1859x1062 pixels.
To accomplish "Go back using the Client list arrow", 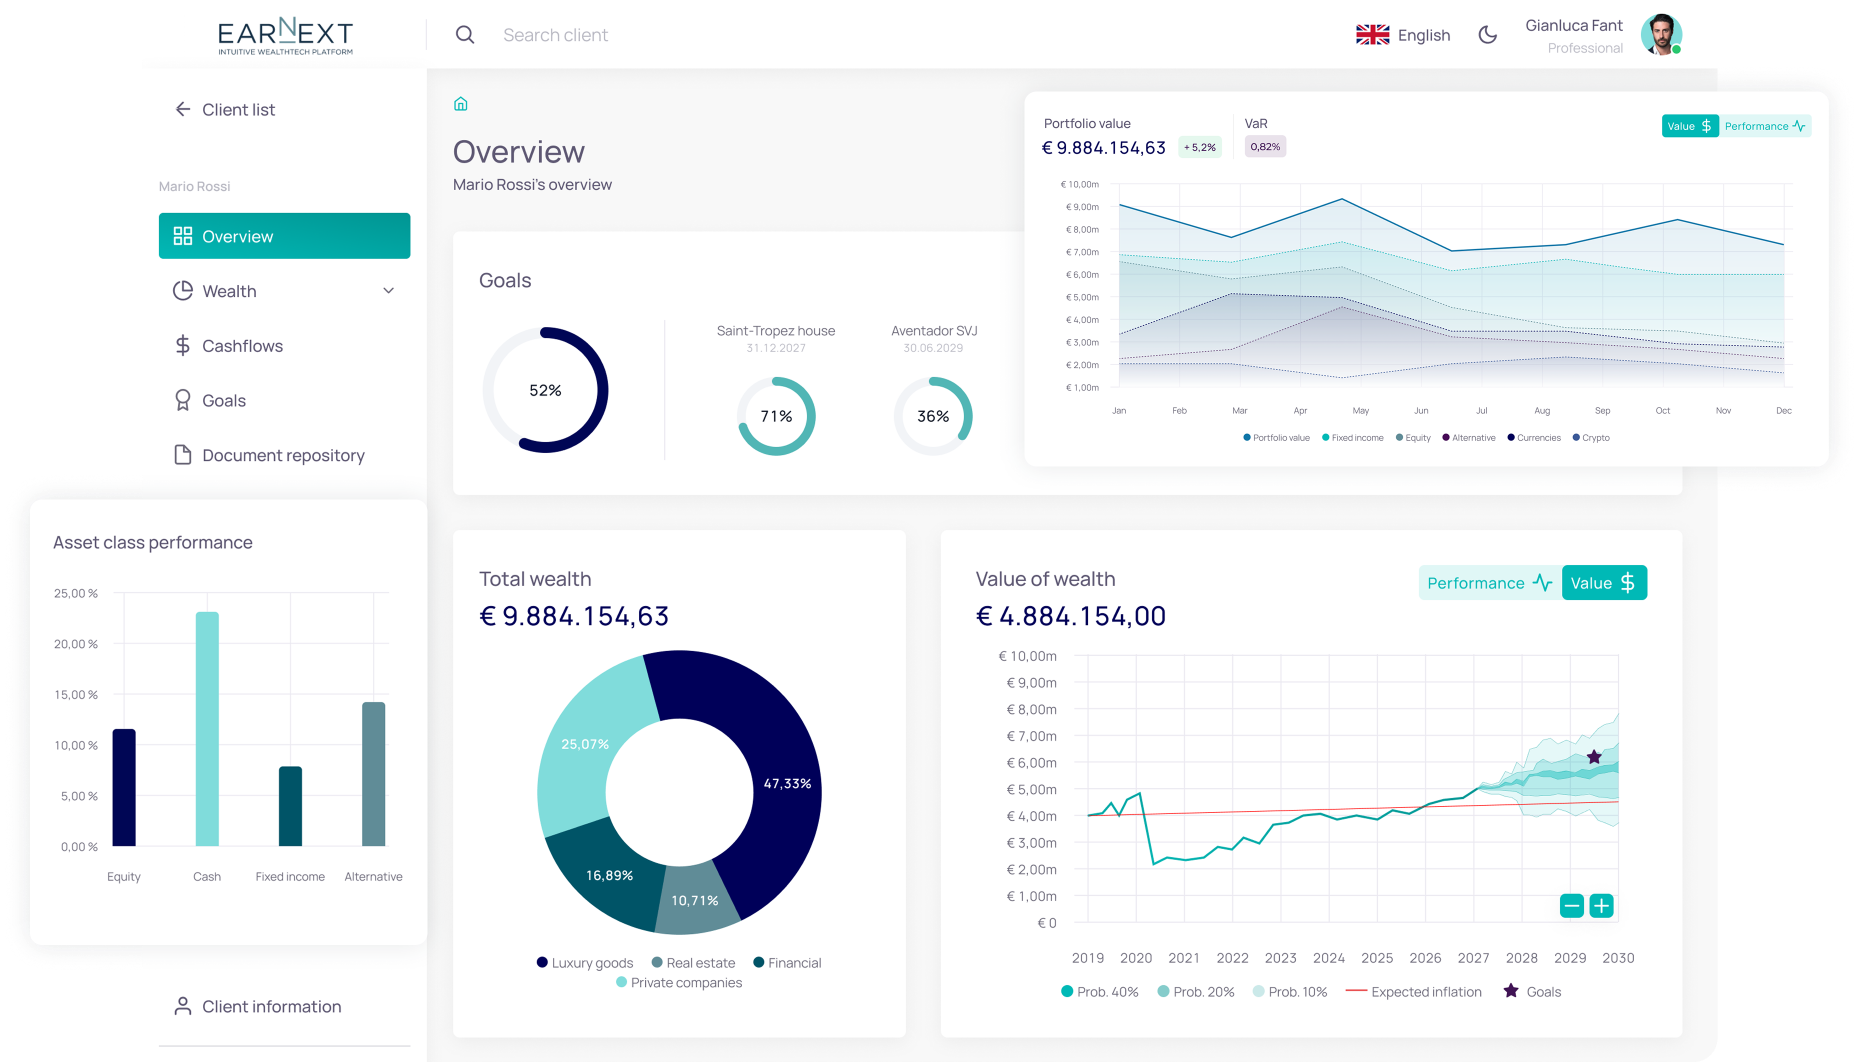I will point(183,110).
